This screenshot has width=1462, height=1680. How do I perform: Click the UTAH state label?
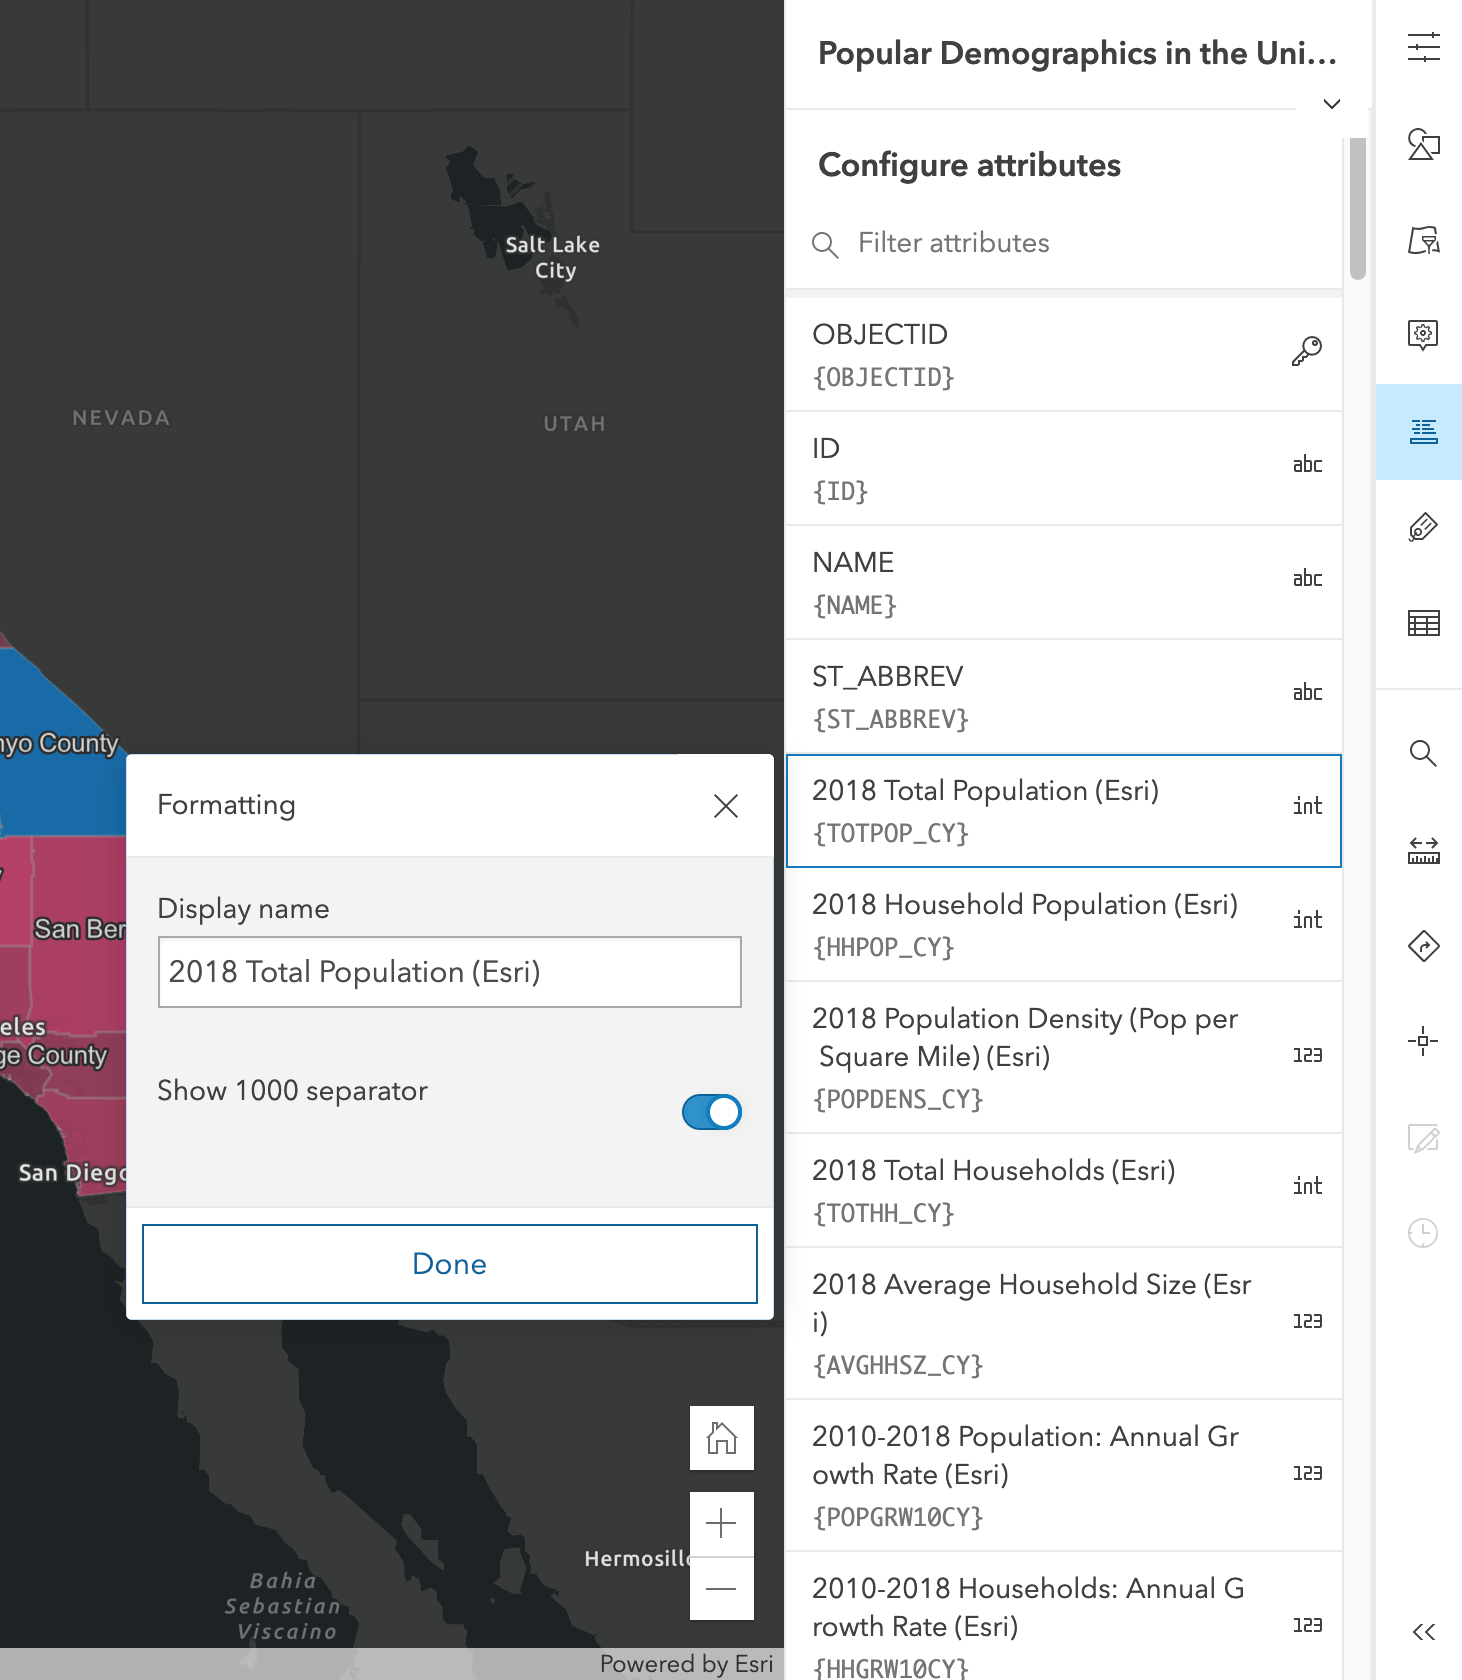point(575,424)
